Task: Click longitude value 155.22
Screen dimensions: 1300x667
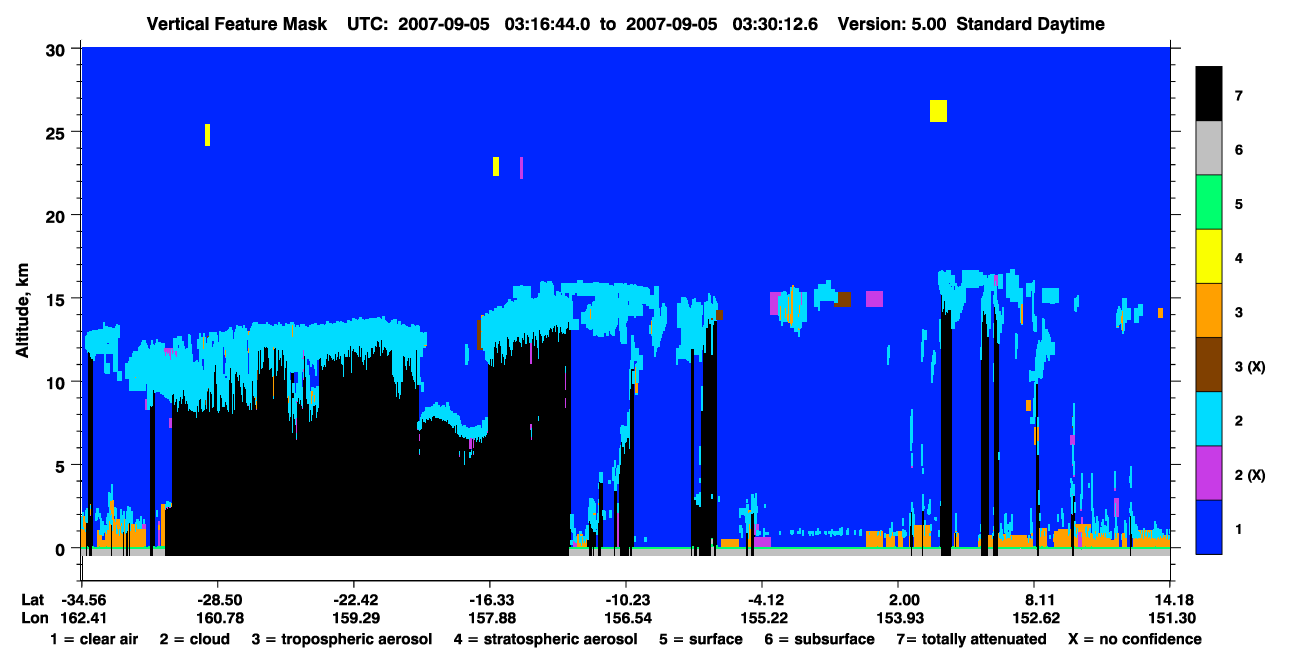Action: click(x=762, y=617)
